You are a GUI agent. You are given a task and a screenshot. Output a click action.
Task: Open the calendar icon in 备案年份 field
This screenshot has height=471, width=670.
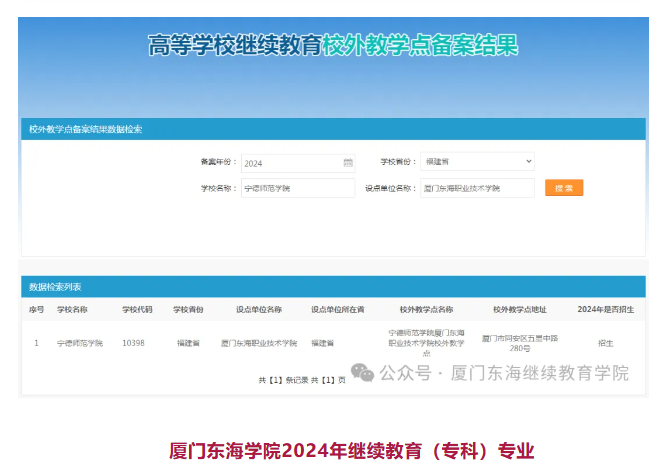[348, 163]
